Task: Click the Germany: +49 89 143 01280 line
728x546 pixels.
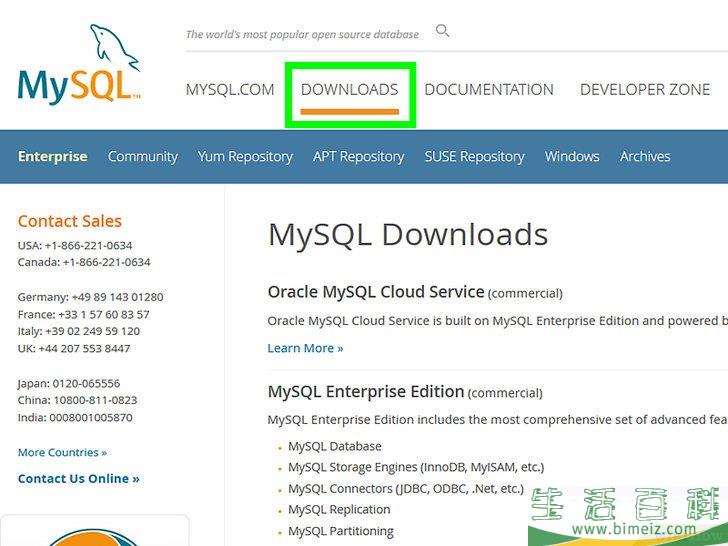Action: point(91,297)
